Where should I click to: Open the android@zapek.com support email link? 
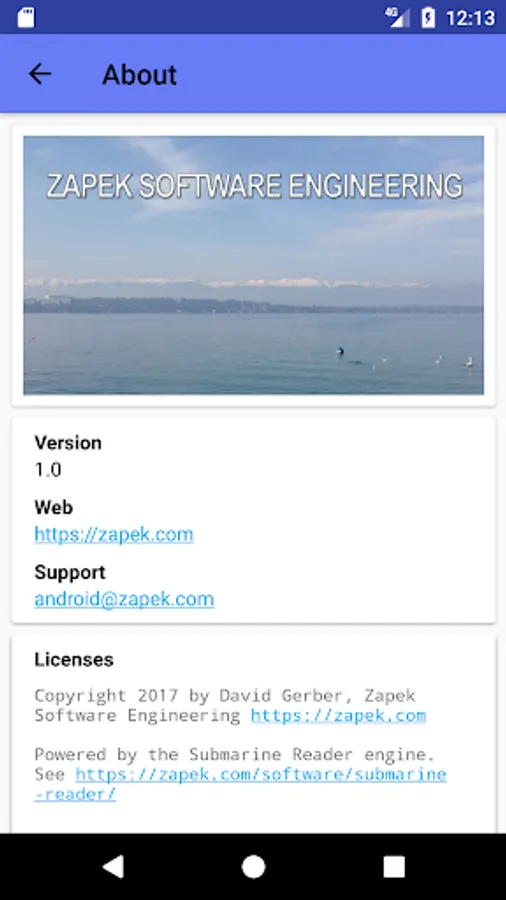[x=124, y=599]
